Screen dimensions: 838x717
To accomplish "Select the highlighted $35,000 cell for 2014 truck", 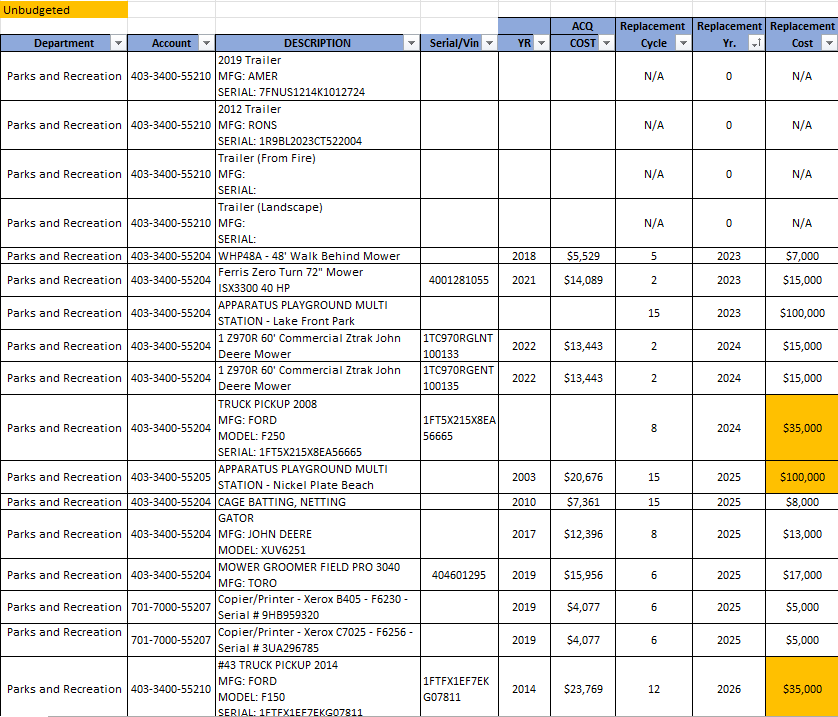I will (x=802, y=688).
